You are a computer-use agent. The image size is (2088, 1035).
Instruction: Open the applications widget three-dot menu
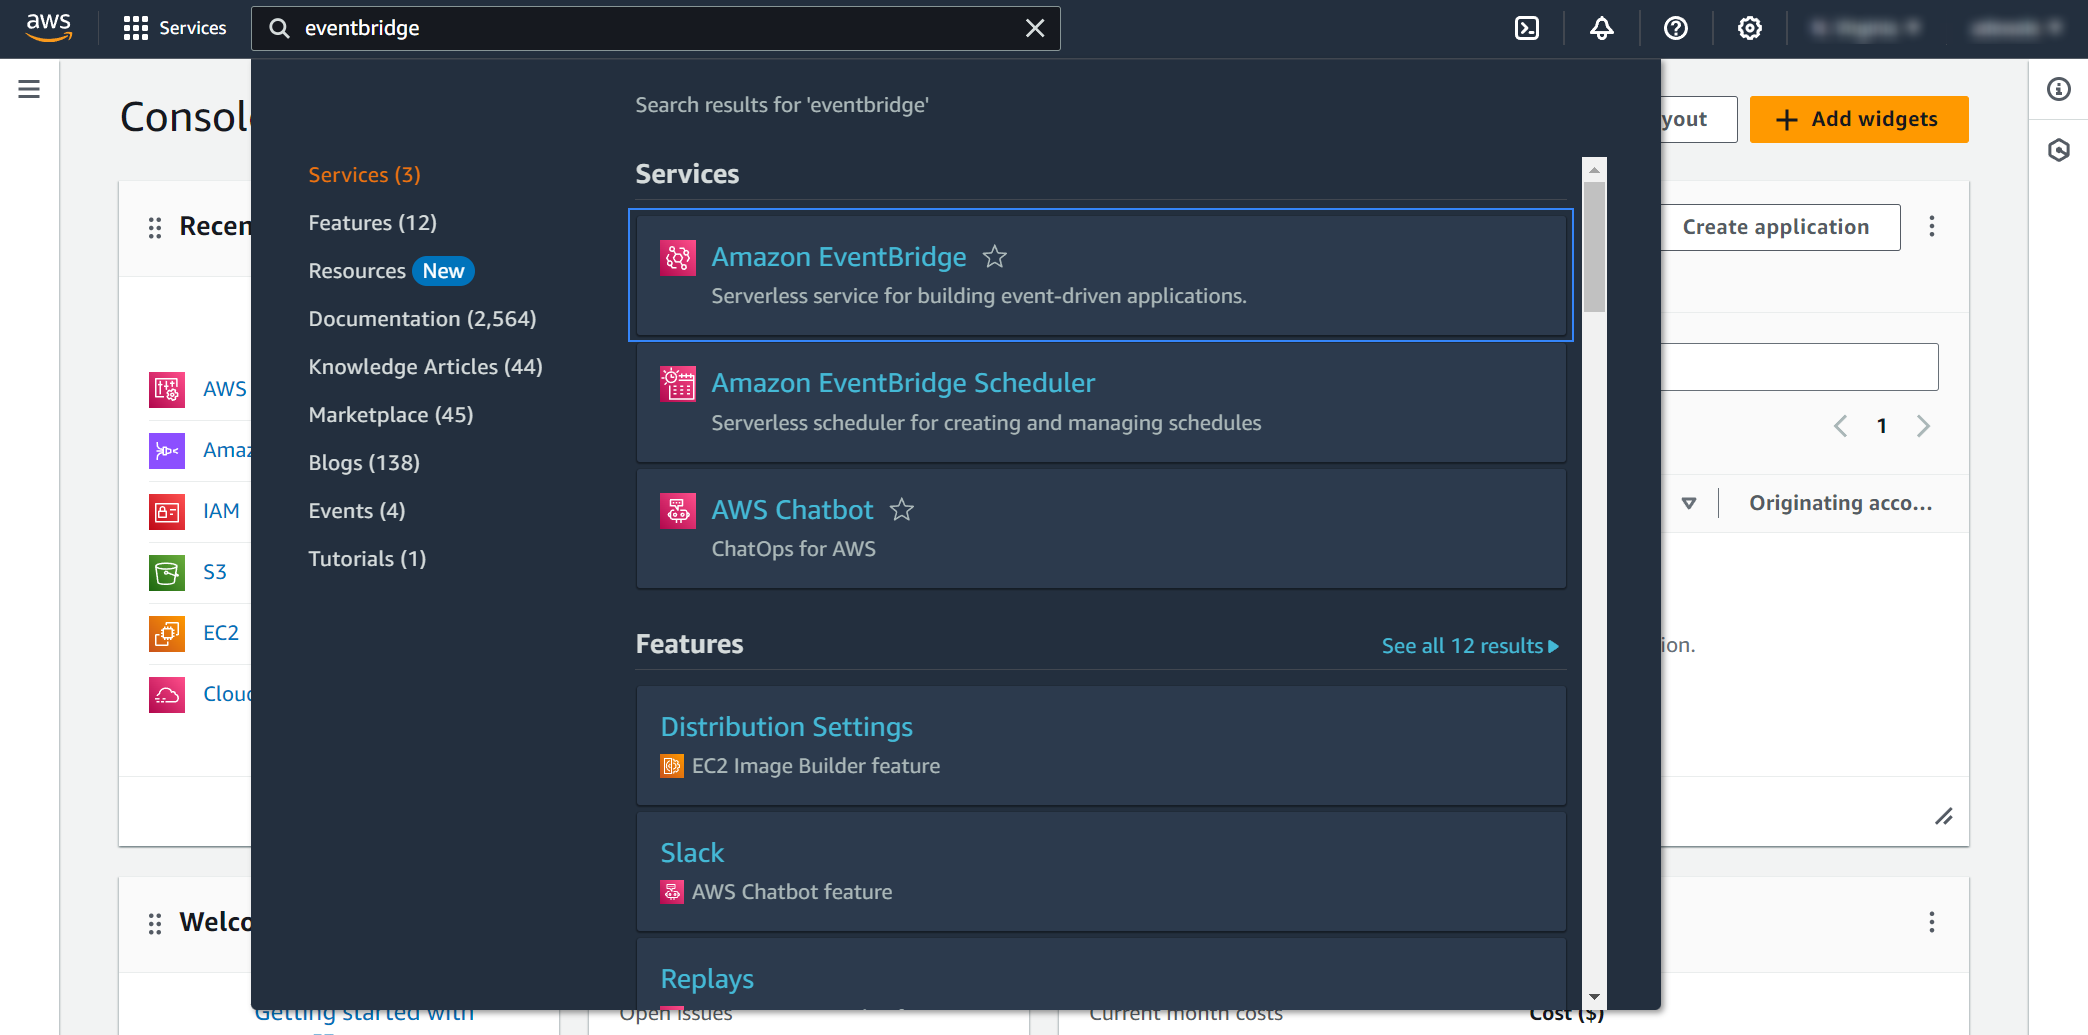click(x=1931, y=227)
